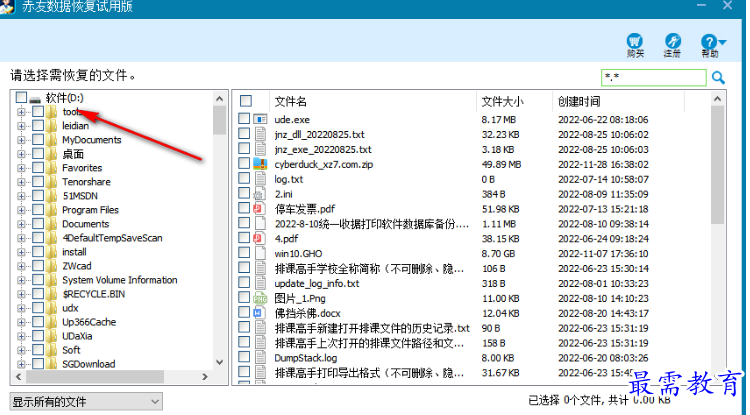Viewport: 750px width, 415px height.
Task: Open the help (帮助) icon menu
Action: tap(709, 41)
